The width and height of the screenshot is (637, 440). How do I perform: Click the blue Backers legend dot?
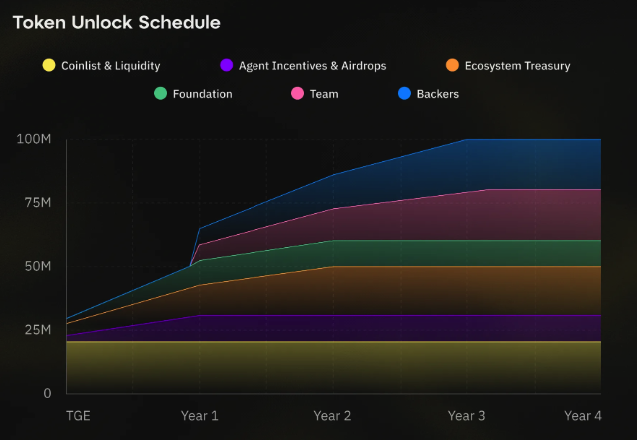click(404, 94)
